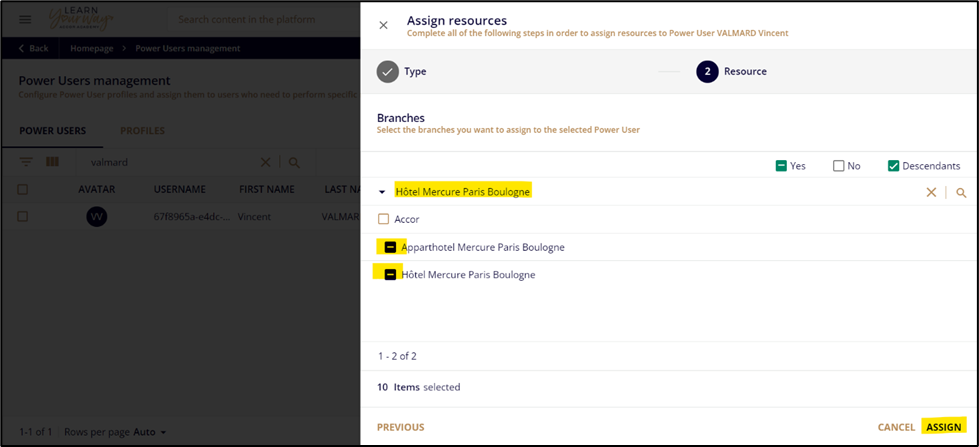This screenshot has width=979, height=447.
Task: Switch to the Power Users tab
Action: pos(52,131)
